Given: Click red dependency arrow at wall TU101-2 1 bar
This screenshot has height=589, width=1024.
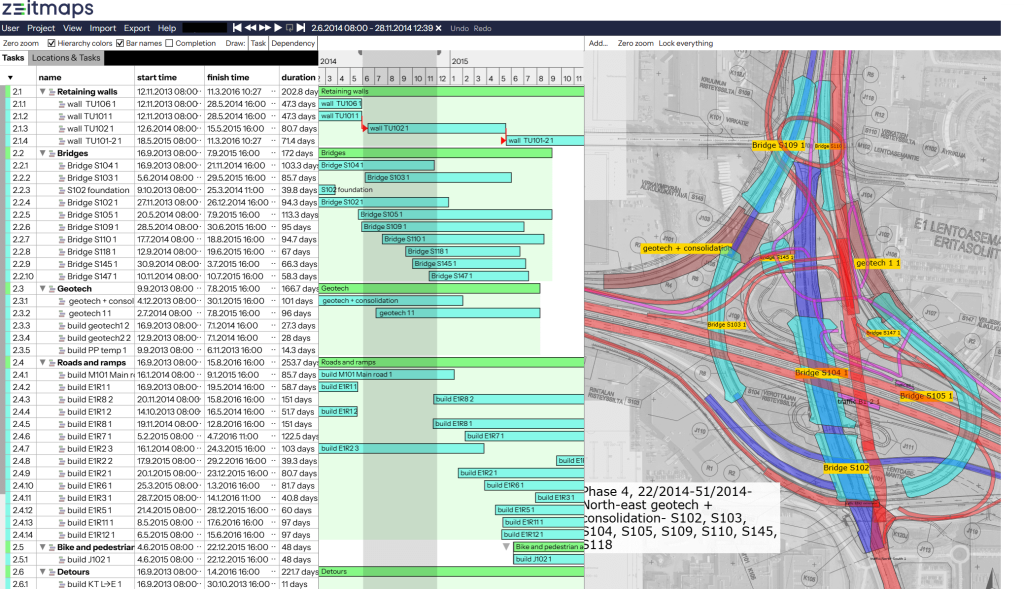Looking at the screenshot, I should click(503, 140).
